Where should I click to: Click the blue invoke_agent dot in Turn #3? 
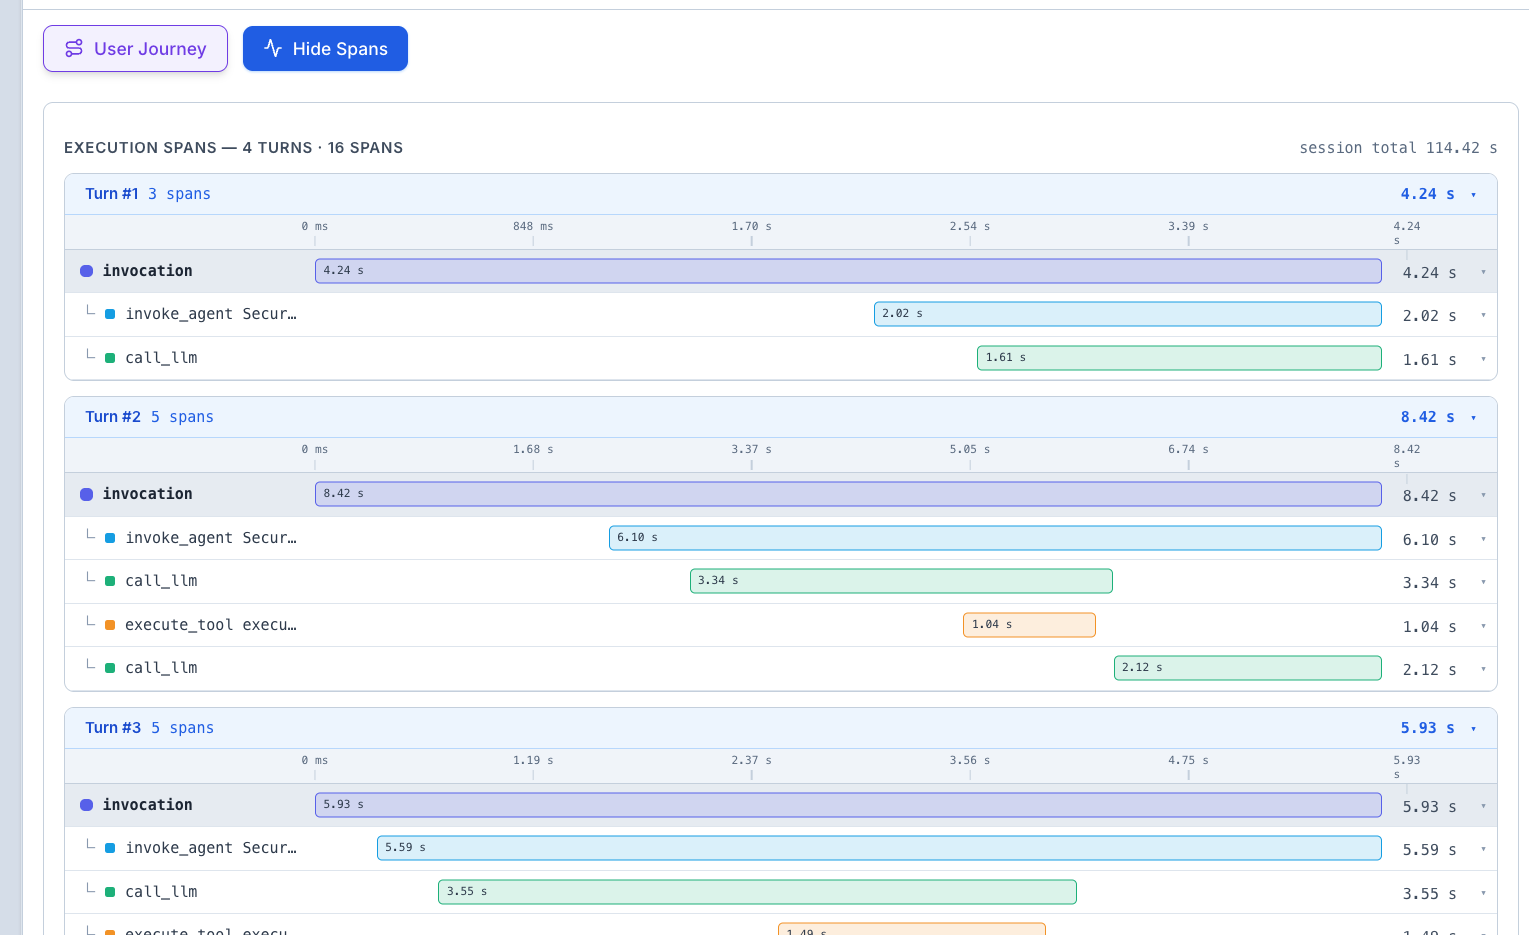click(x=109, y=847)
